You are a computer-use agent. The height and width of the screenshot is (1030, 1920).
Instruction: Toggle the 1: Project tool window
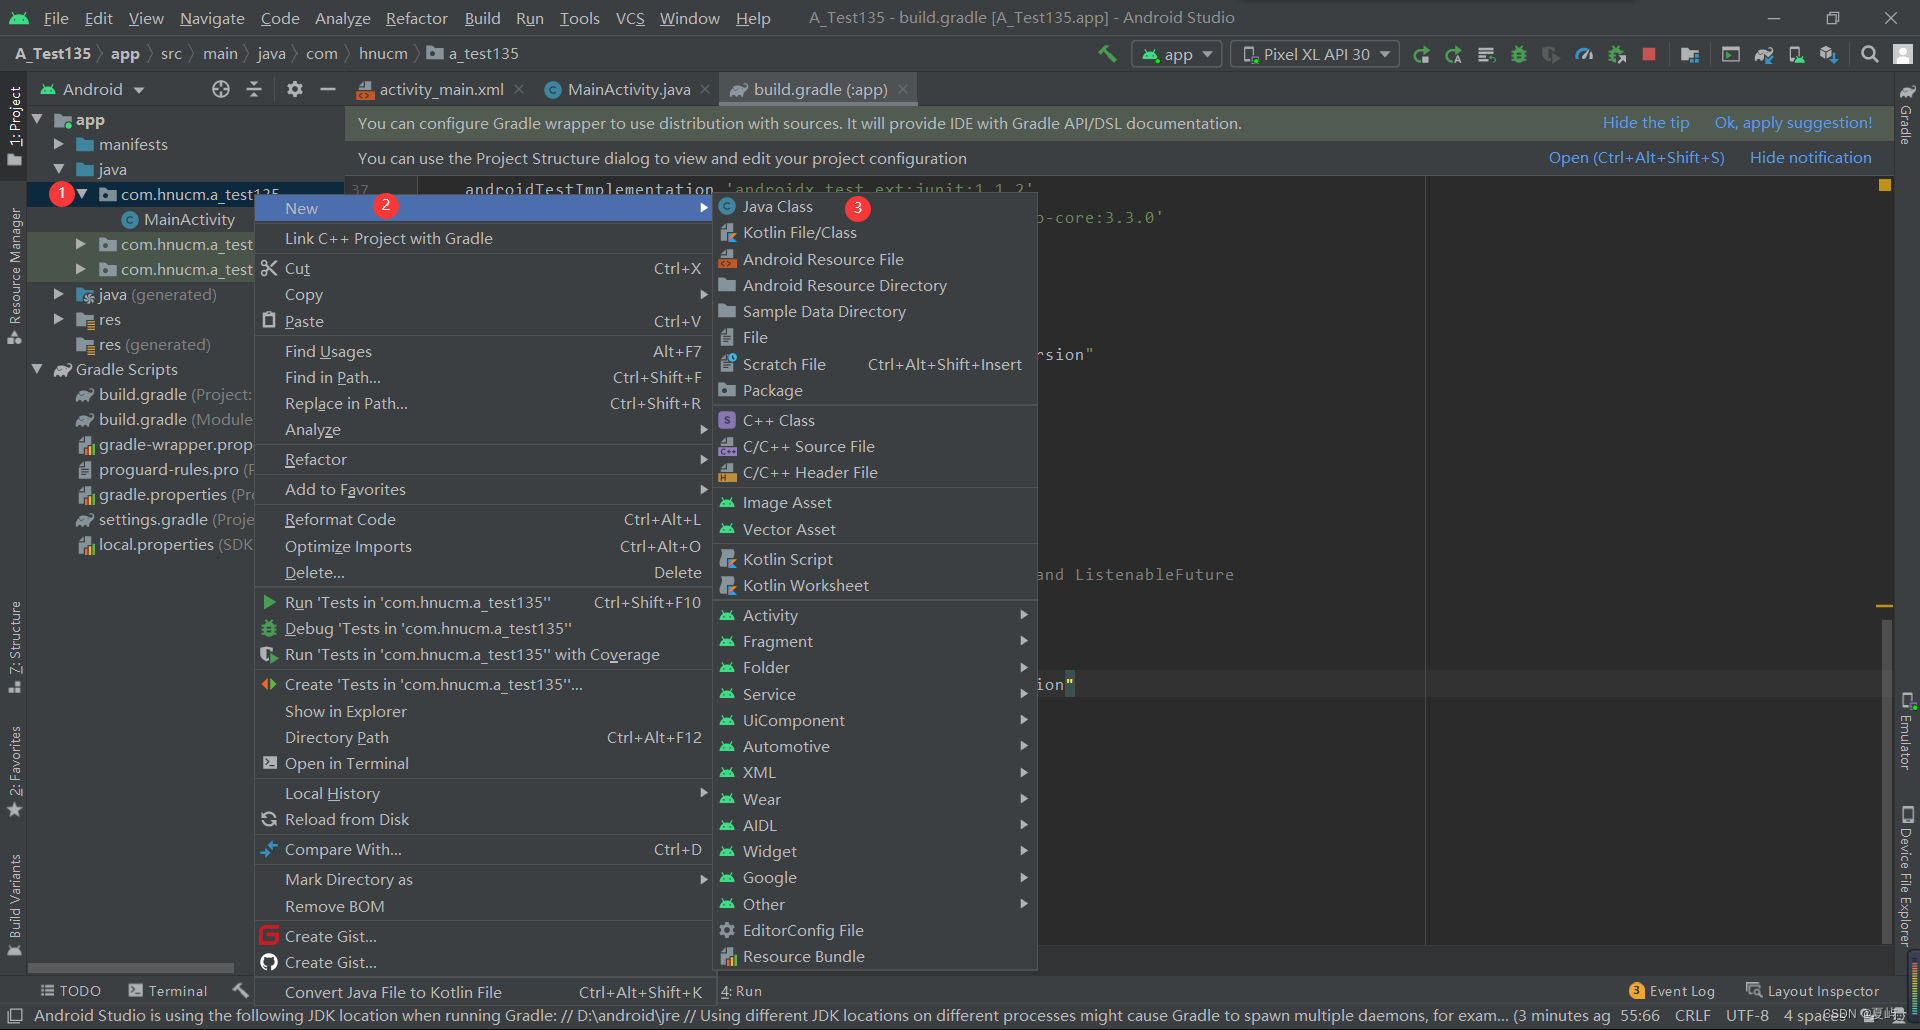[15, 125]
